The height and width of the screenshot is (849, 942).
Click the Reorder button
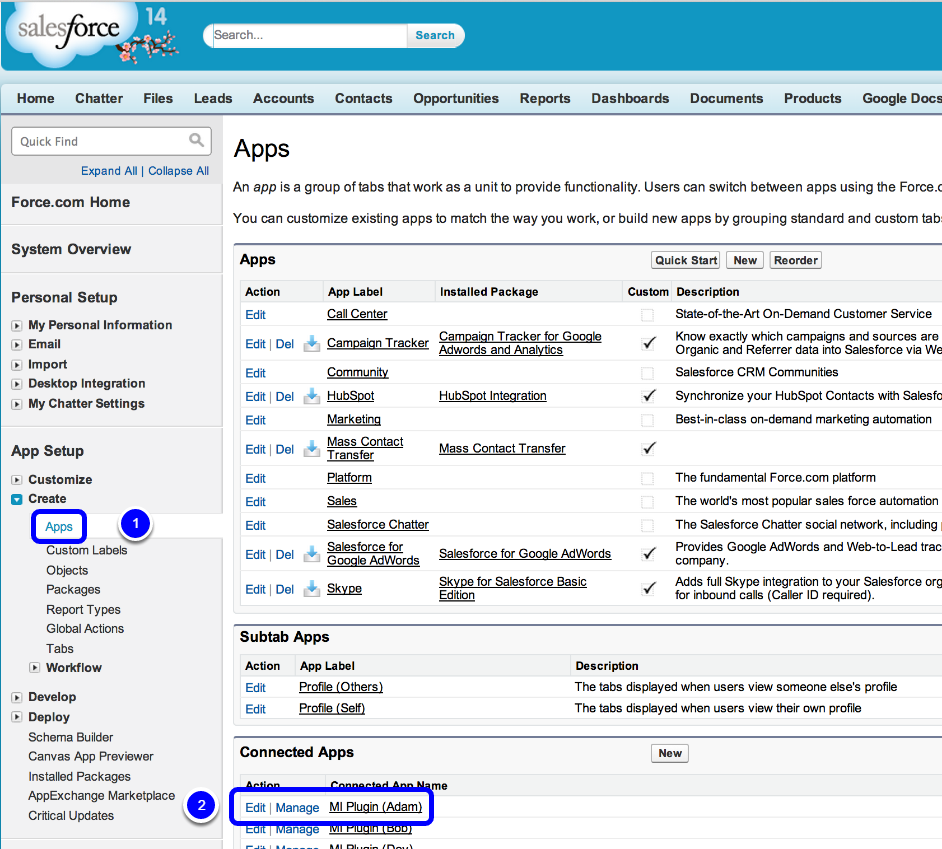pos(795,260)
